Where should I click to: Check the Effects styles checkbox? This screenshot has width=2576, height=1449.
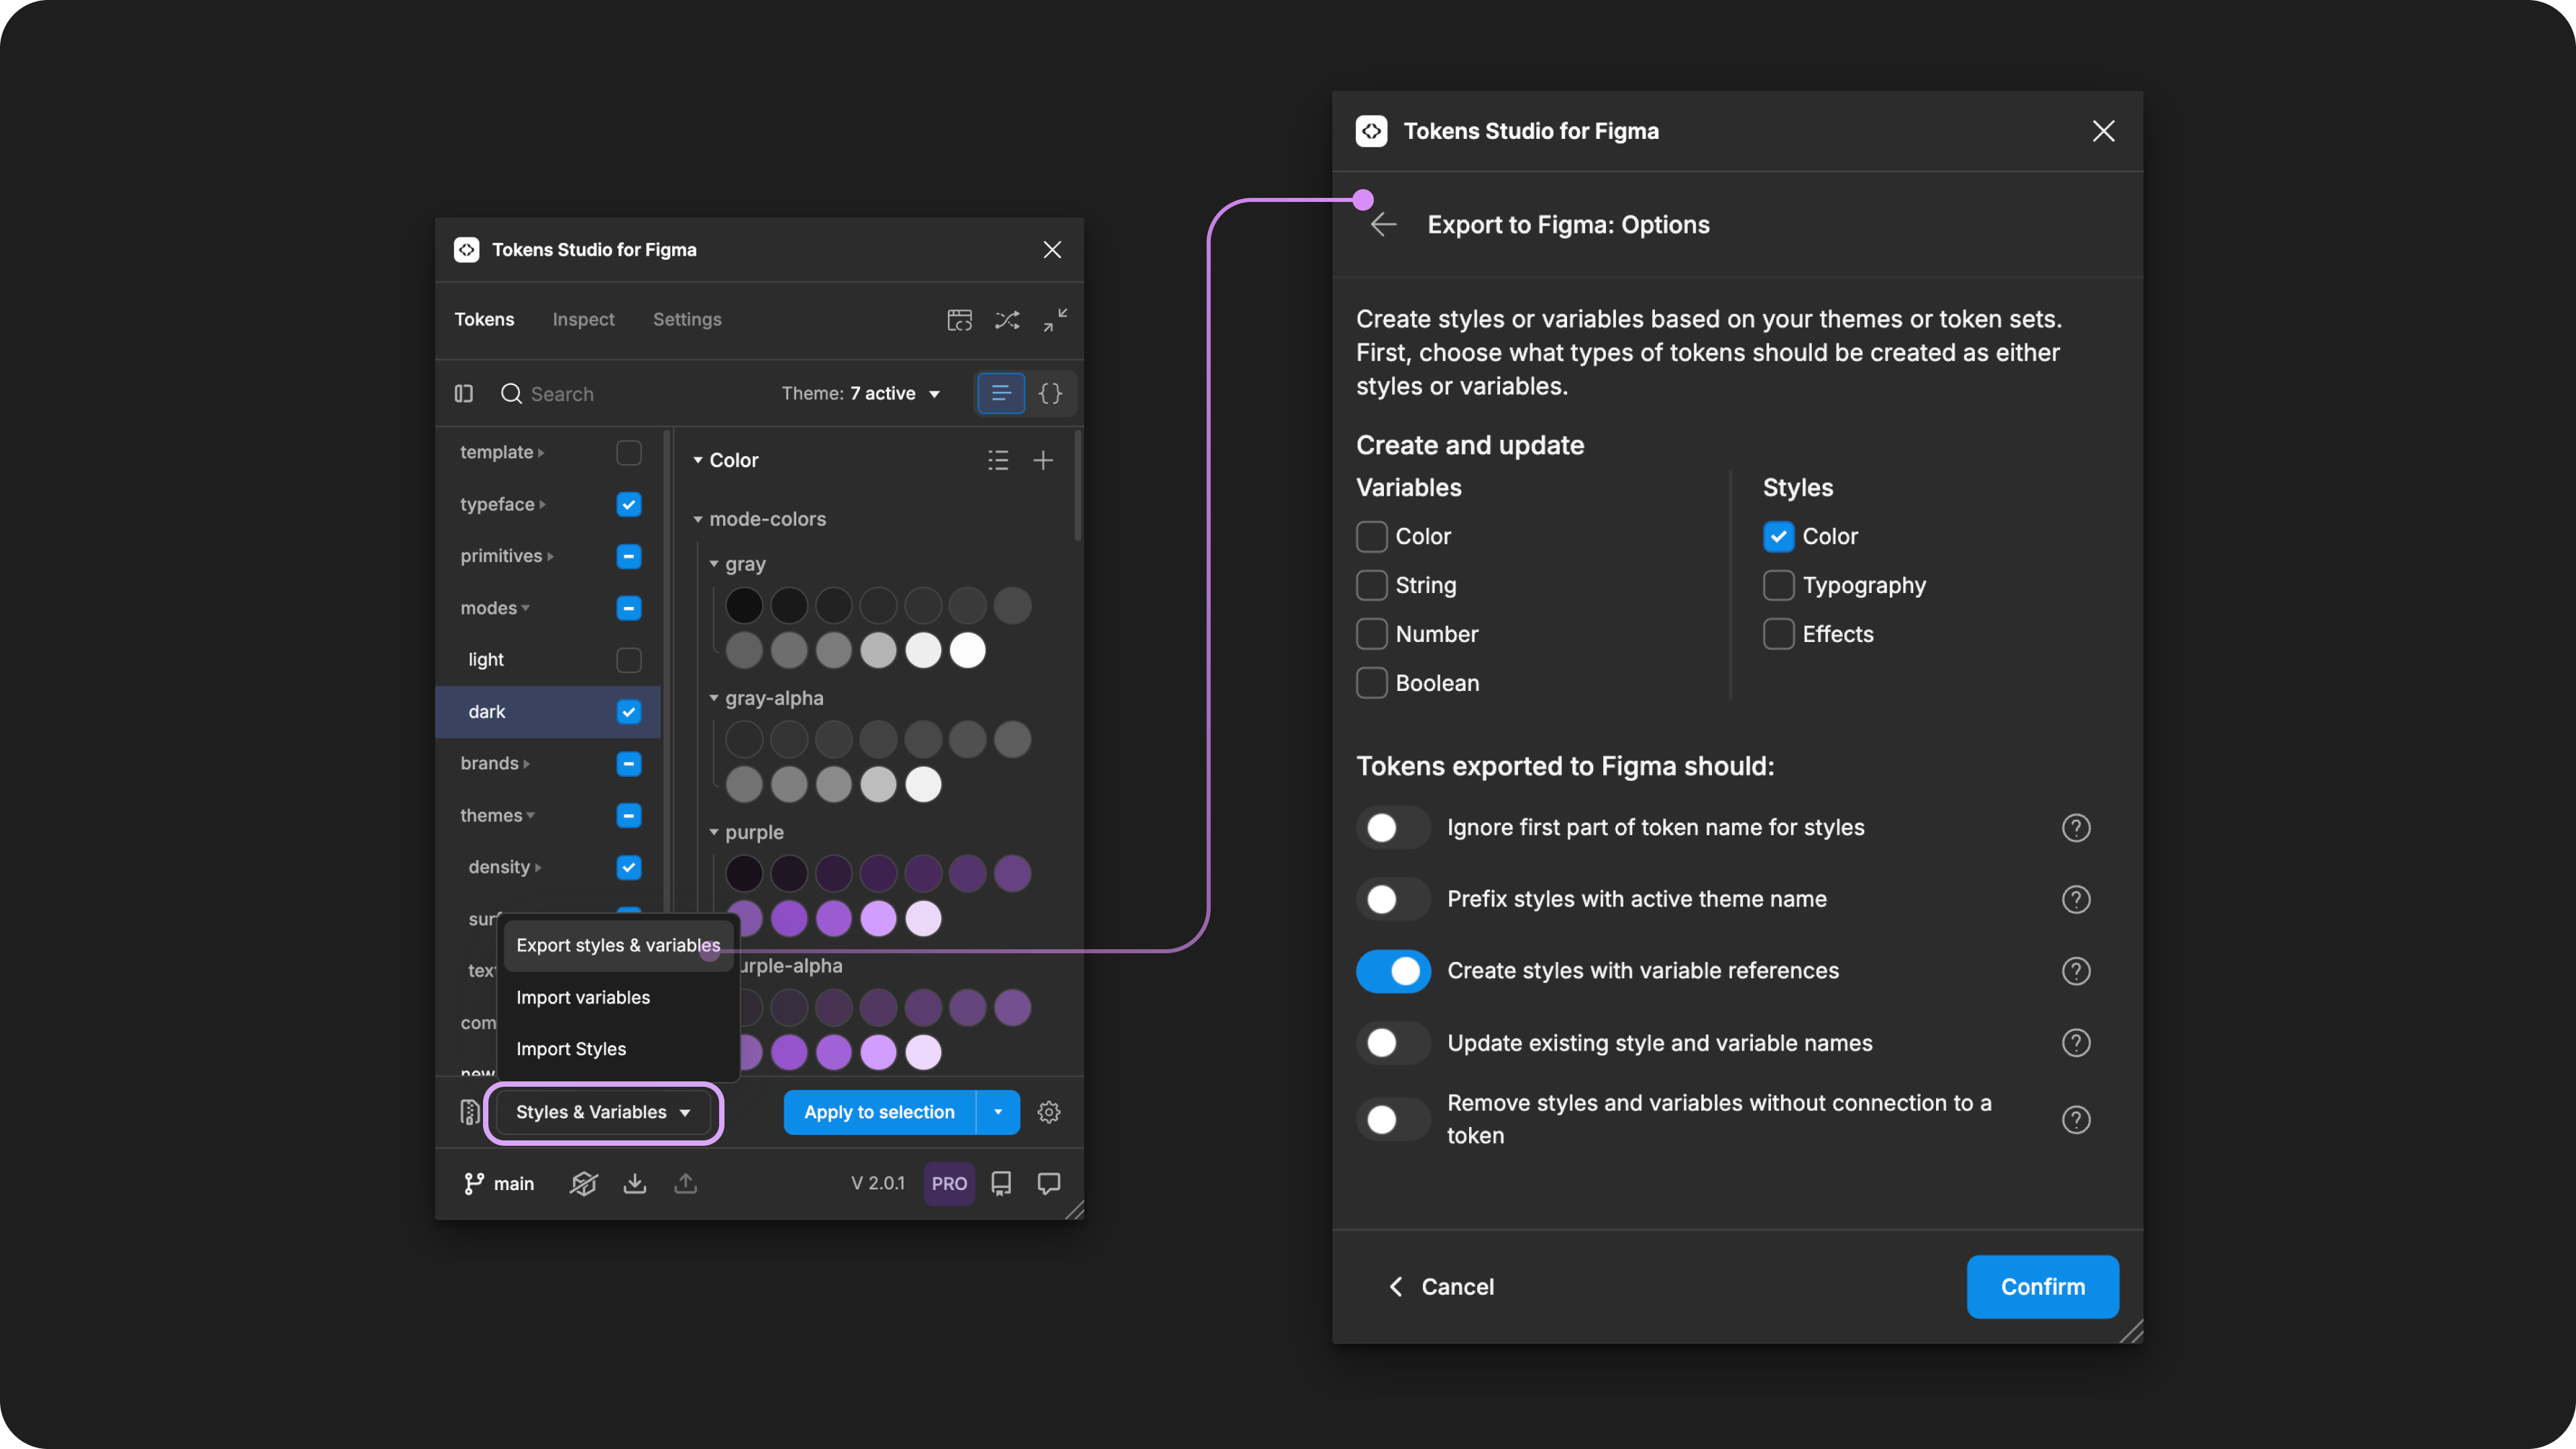coord(1779,634)
